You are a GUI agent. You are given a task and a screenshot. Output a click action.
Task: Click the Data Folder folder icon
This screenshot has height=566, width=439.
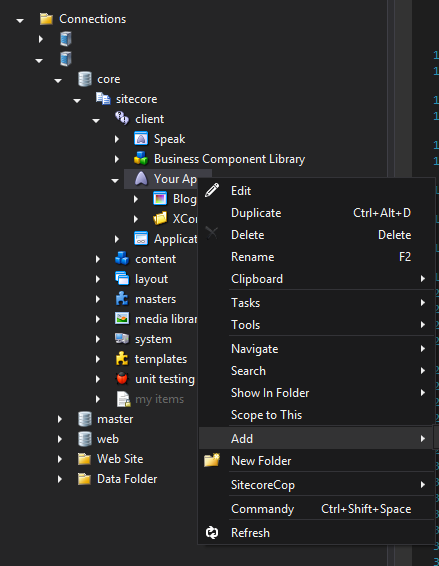point(84,479)
